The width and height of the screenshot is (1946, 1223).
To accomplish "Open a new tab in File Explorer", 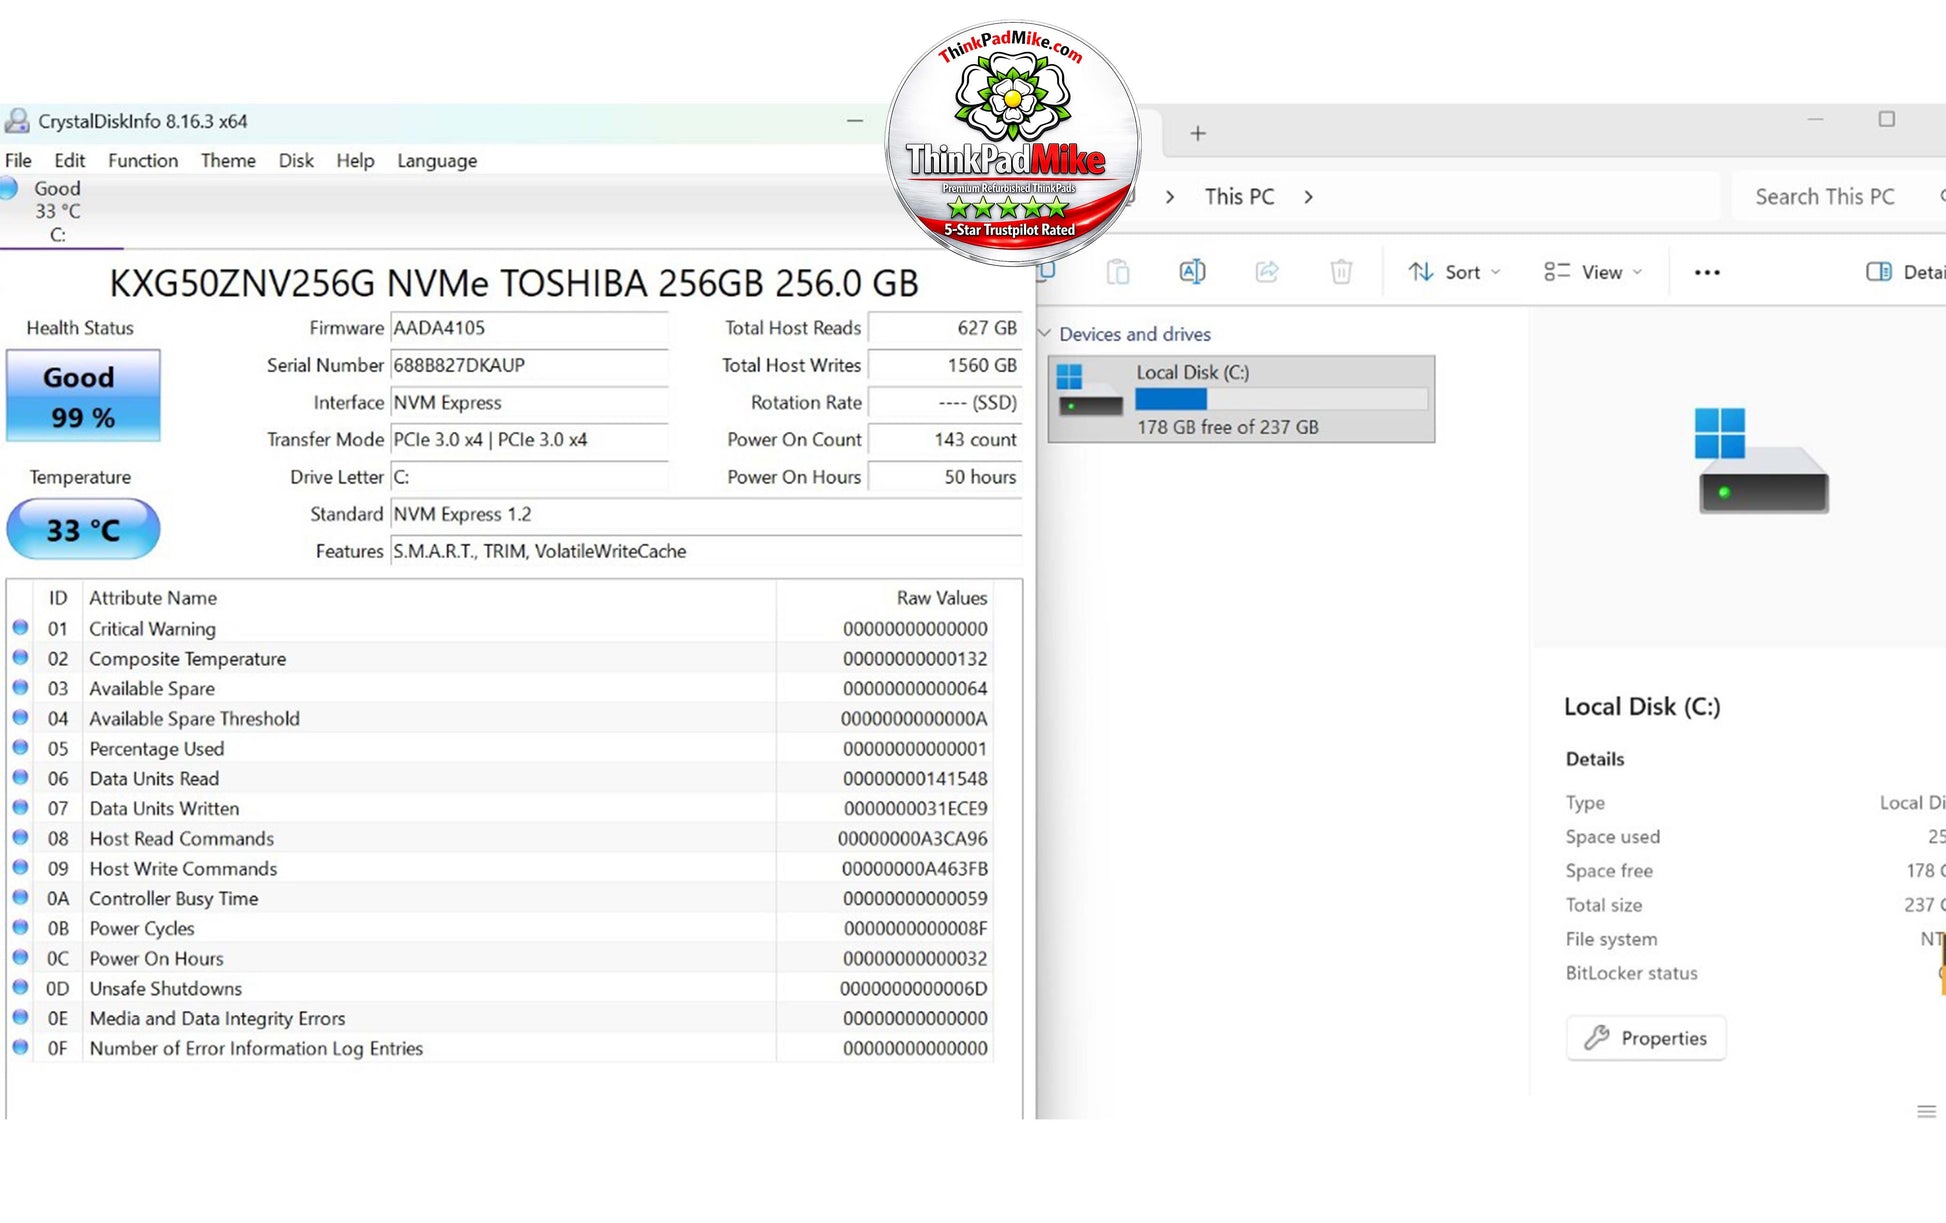I will (1198, 133).
